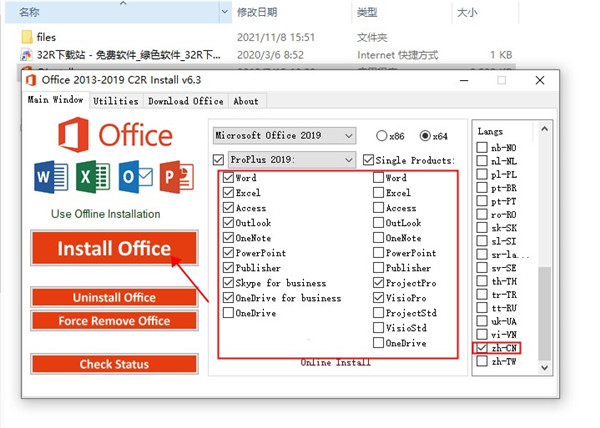The image size is (600, 428).
Task: Click the PowerPoint app icon
Action: point(177,177)
